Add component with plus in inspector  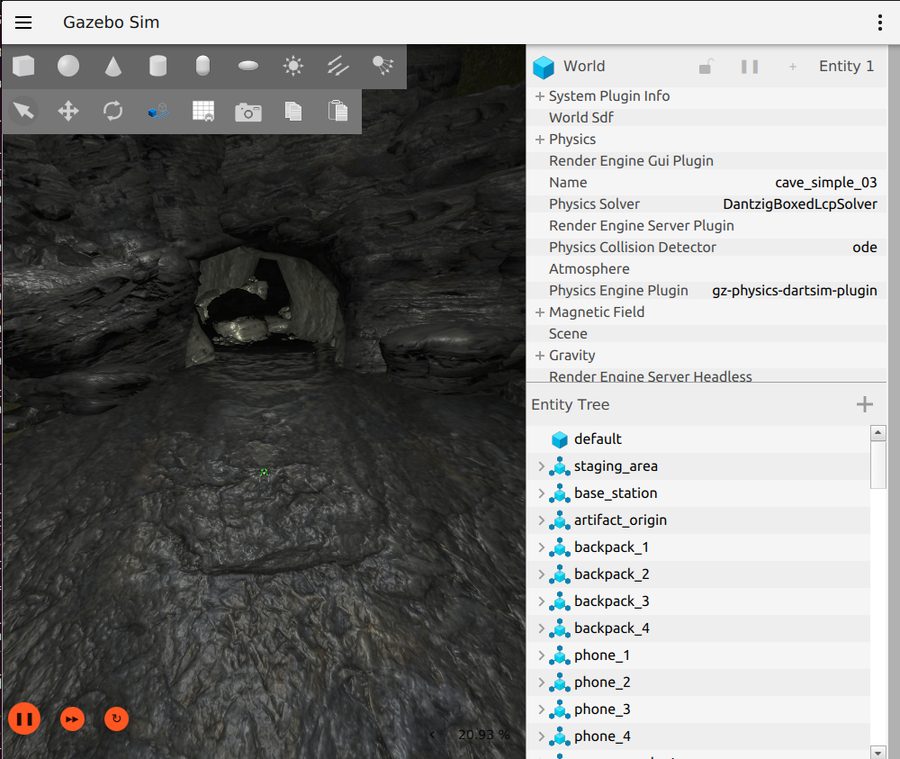(x=793, y=67)
